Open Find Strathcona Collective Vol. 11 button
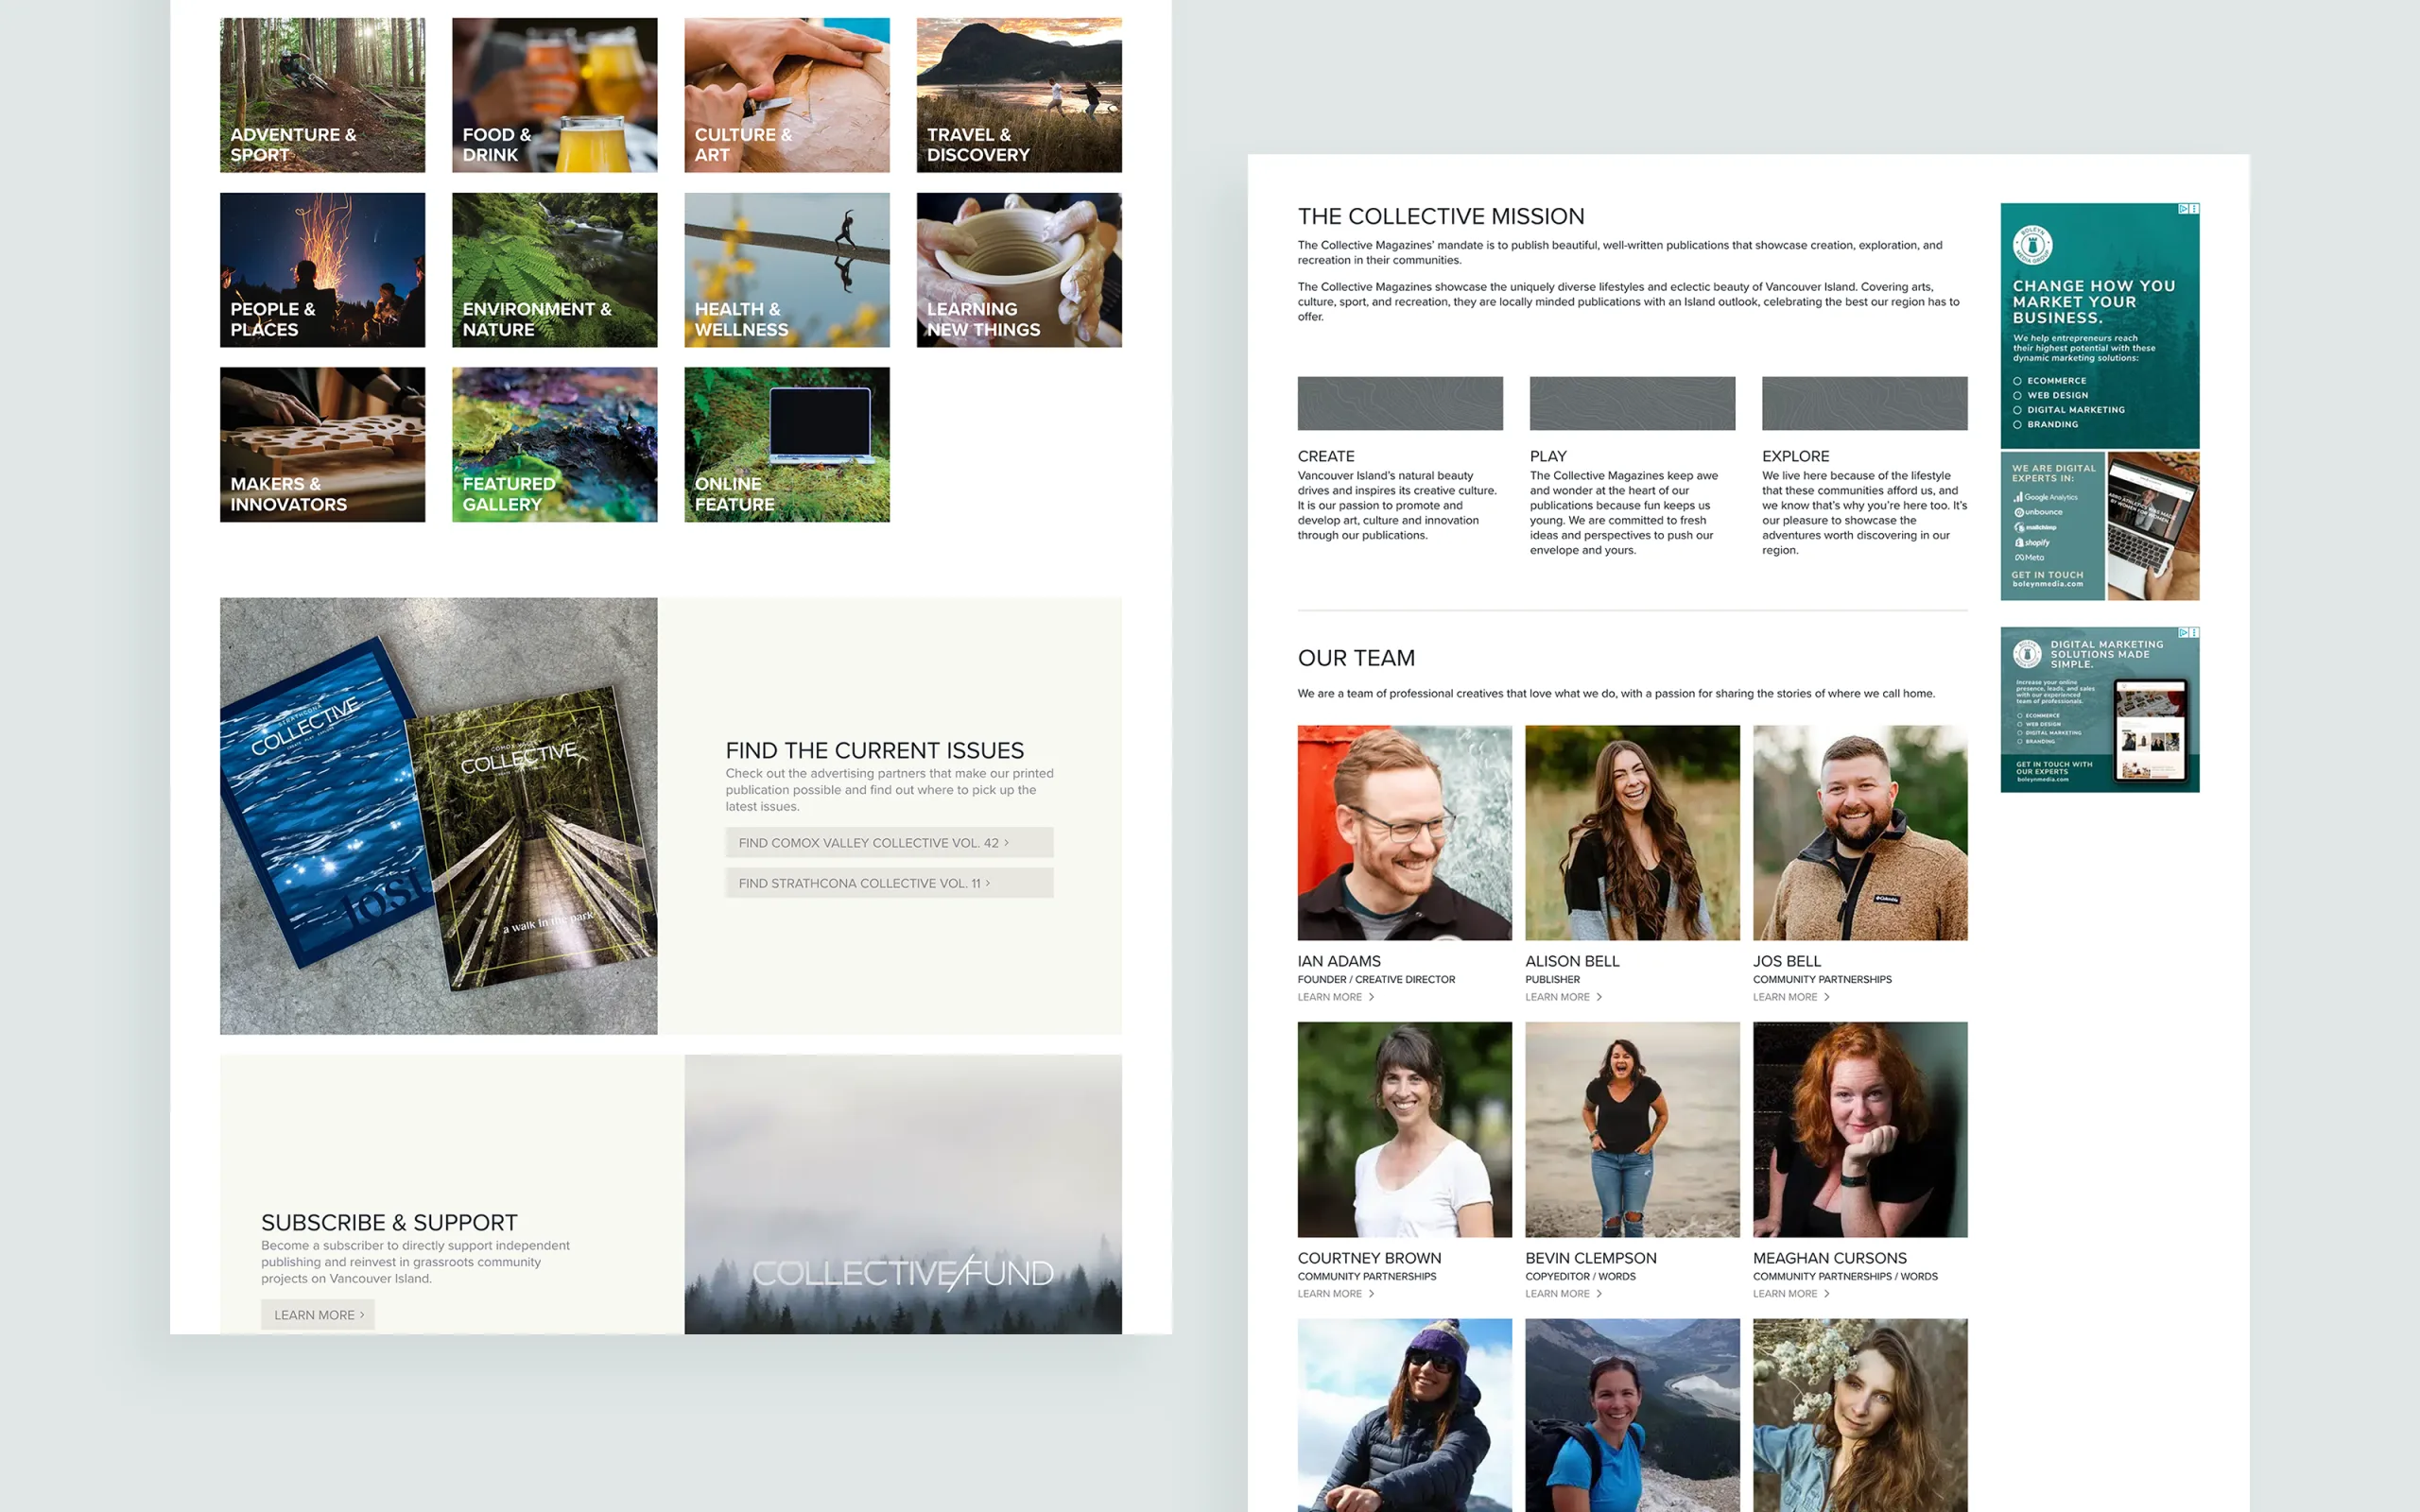 coord(888,883)
